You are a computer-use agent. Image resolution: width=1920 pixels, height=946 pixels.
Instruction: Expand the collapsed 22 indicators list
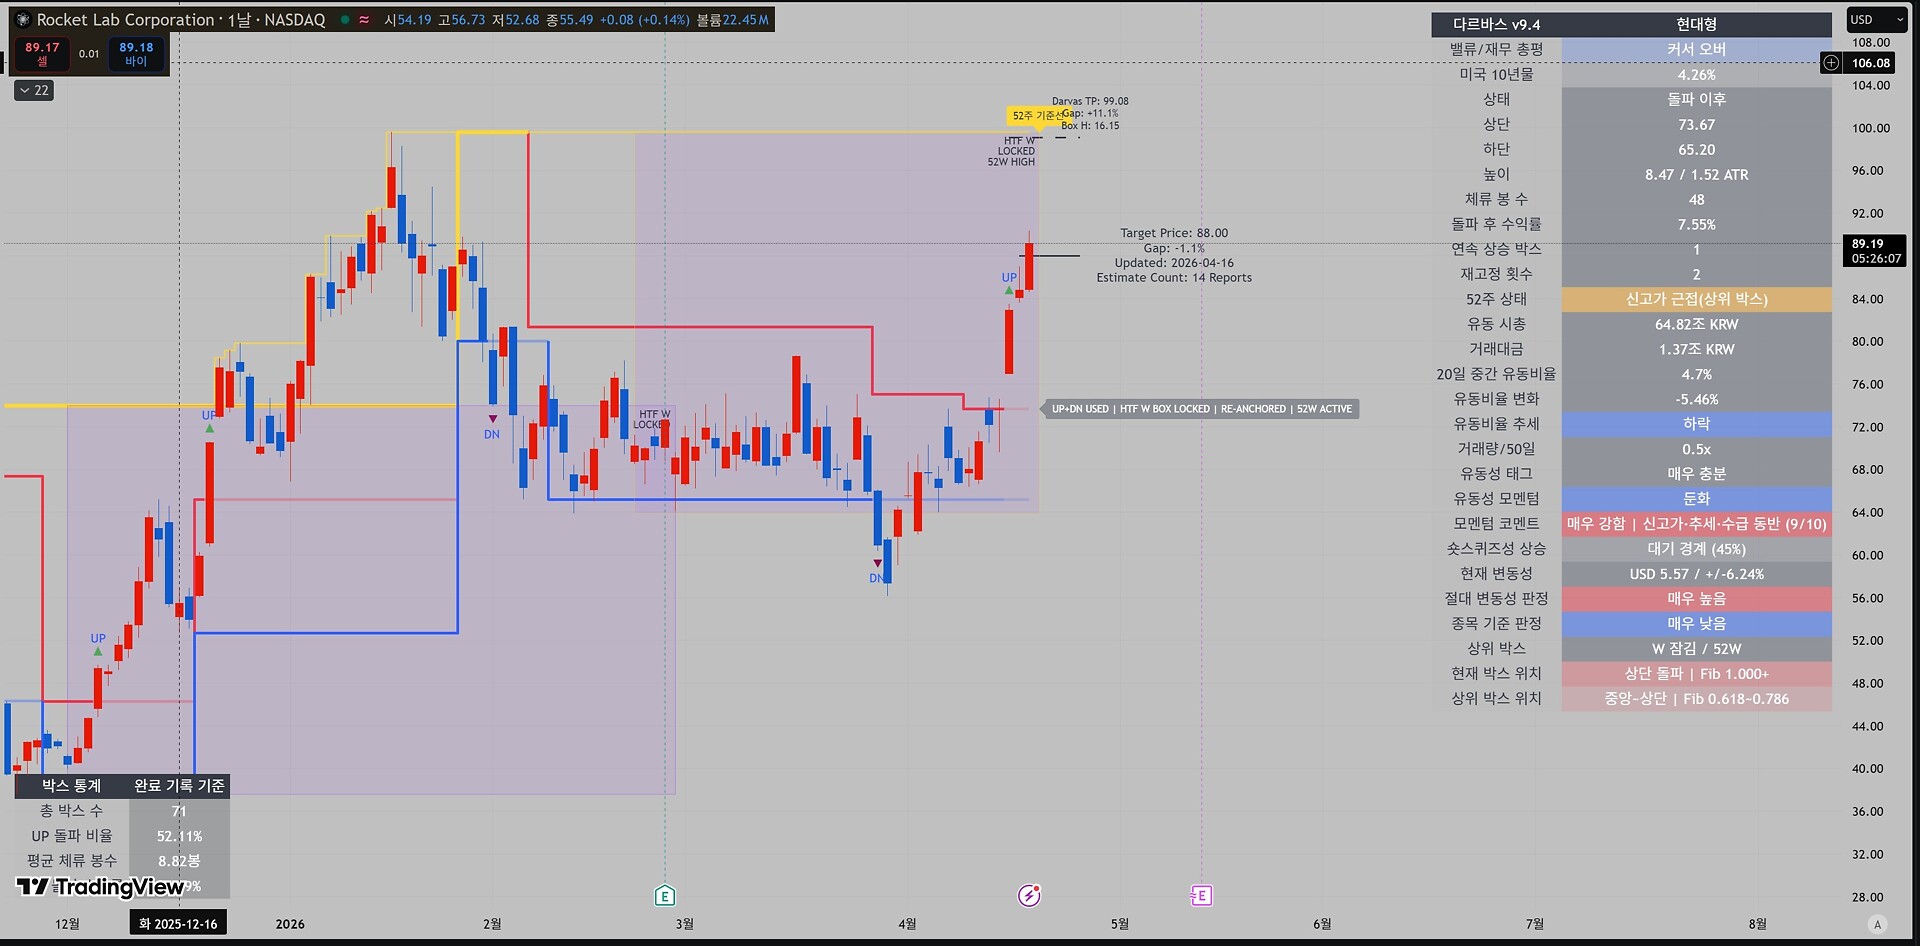click(x=34, y=90)
